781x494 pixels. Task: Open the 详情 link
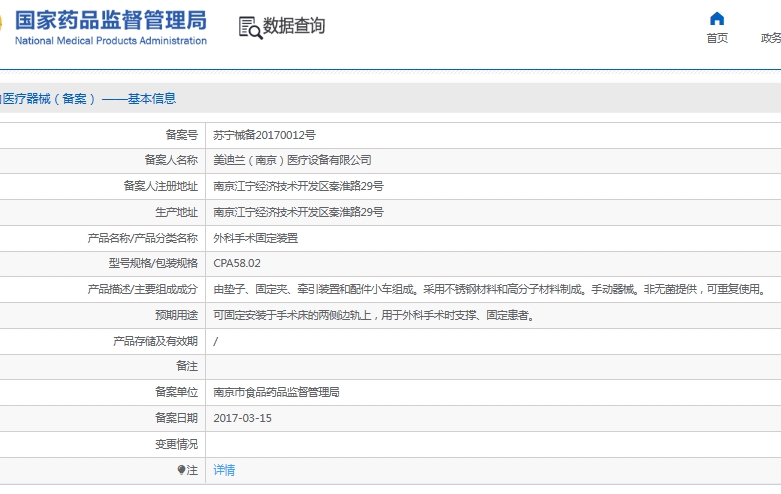coord(224,470)
